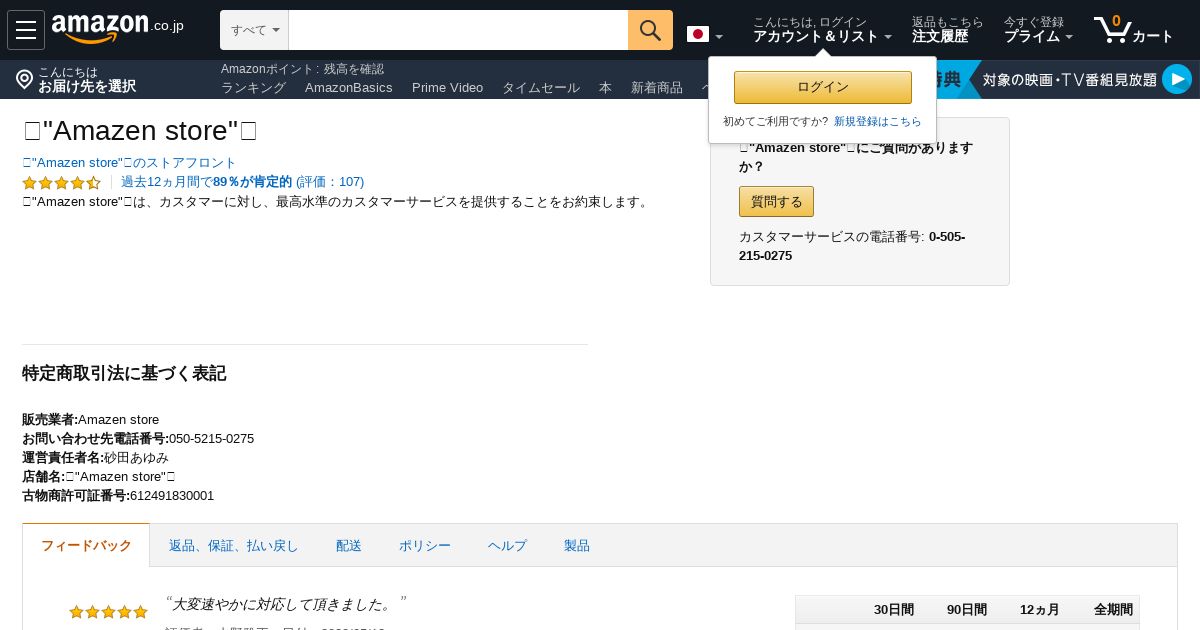Open the Japan flag language selector
This screenshot has height=630, width=1200.
click(705, 35)
